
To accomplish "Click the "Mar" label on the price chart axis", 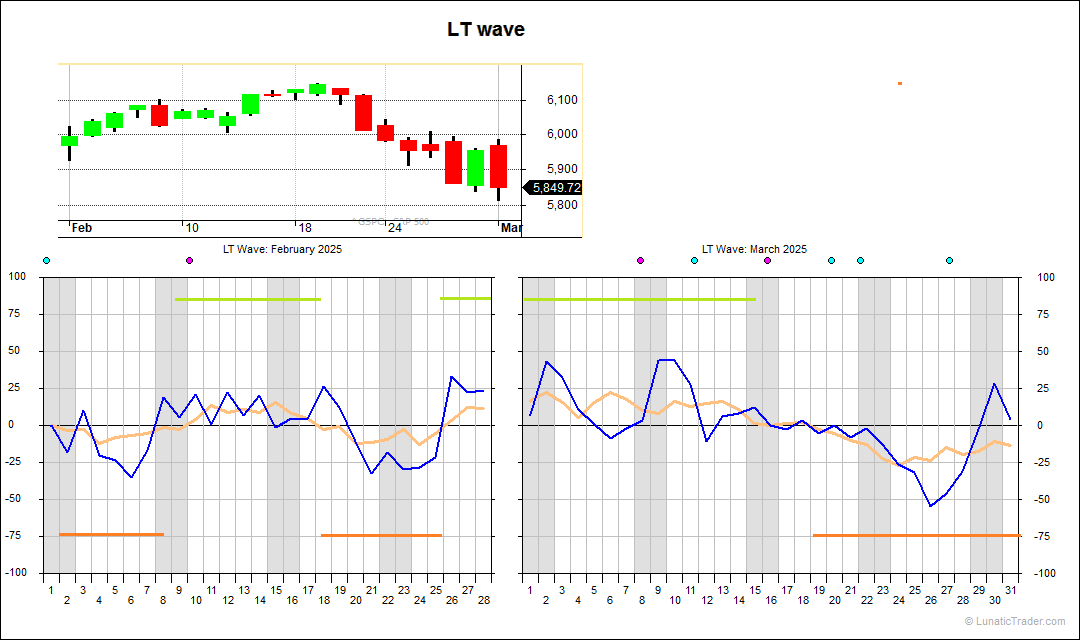I will 510,228.
